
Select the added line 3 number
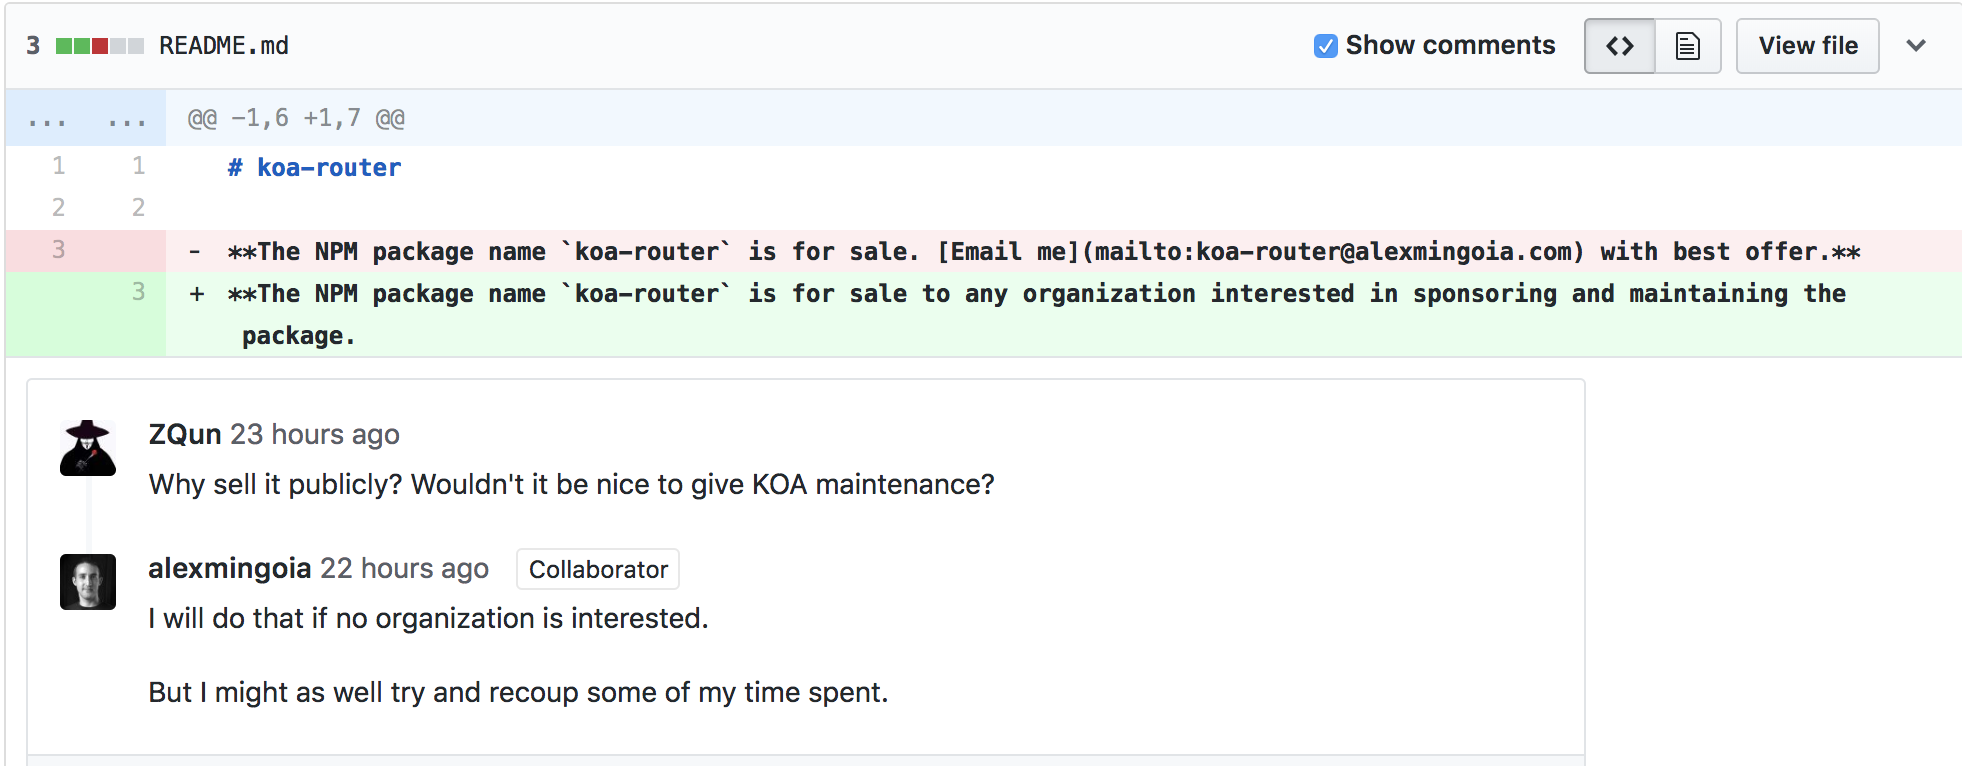tap(138, 292)
